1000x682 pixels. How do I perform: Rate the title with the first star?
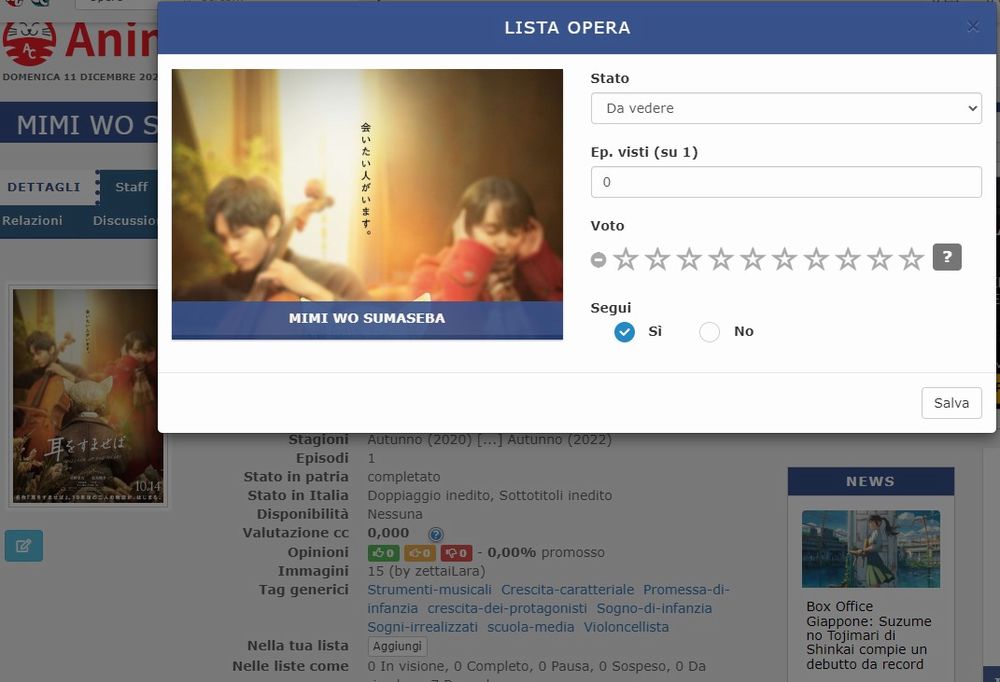(x=626, y=259)
